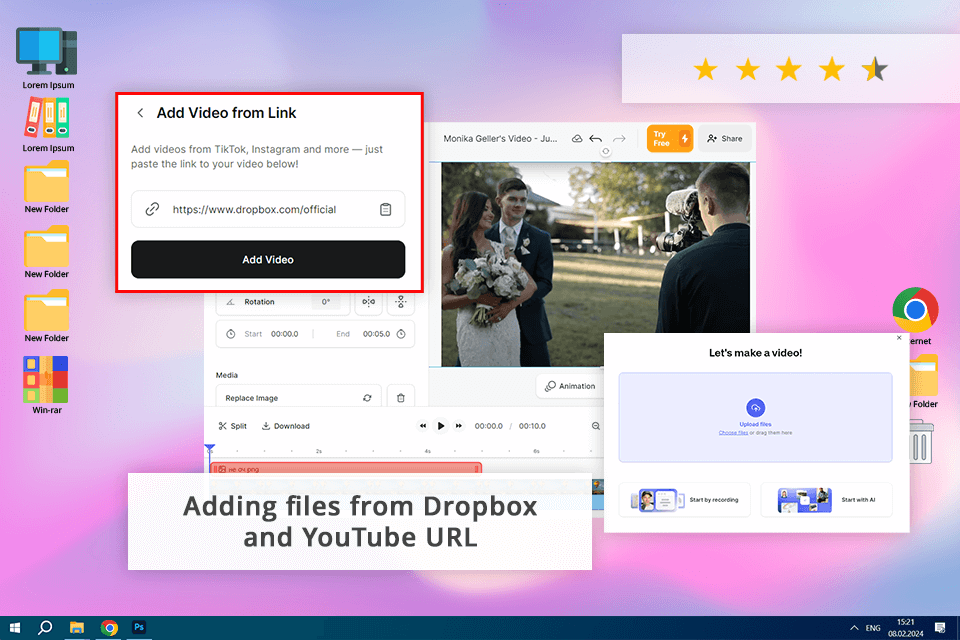Open the first New Folder desktop icon
960x640 pixels.
pyautogui.click(x=47, y=187)
